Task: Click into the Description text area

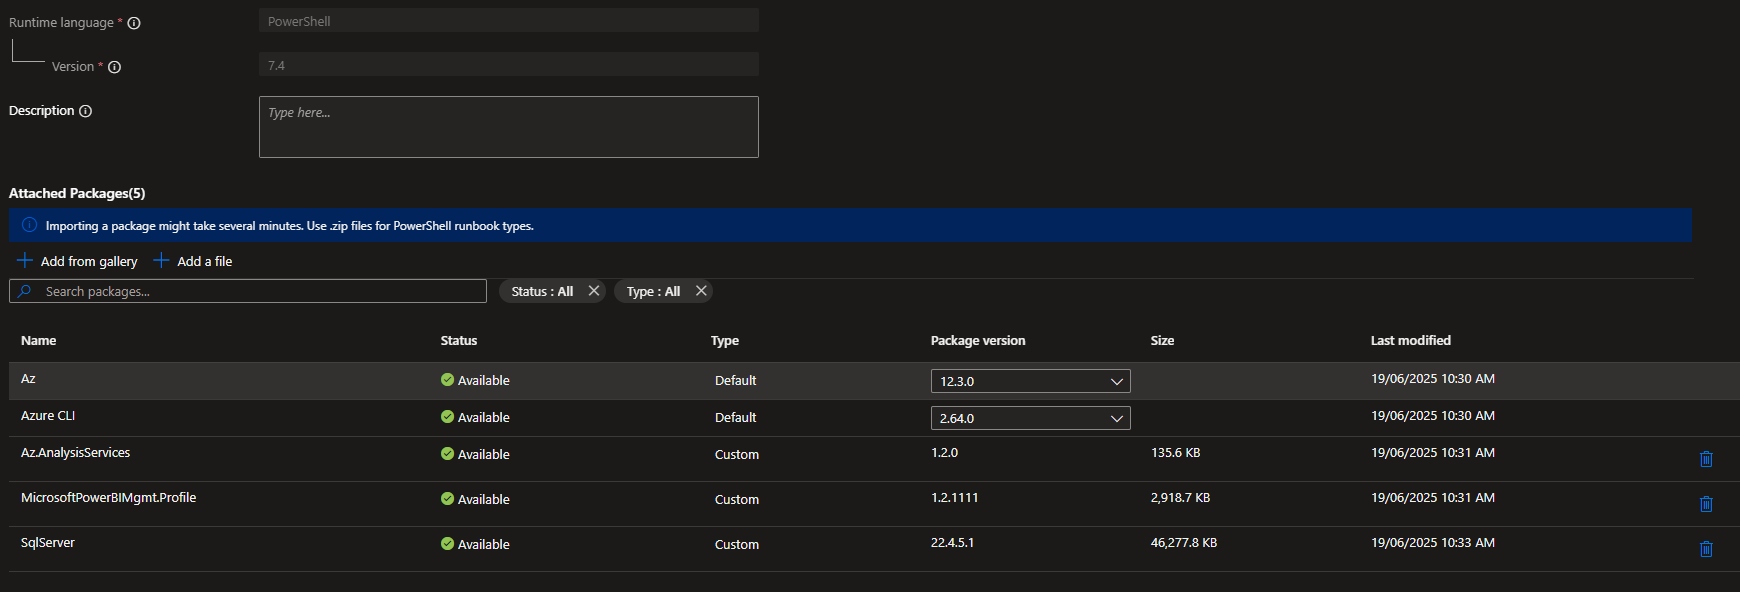Action: [x=508, y=127]
